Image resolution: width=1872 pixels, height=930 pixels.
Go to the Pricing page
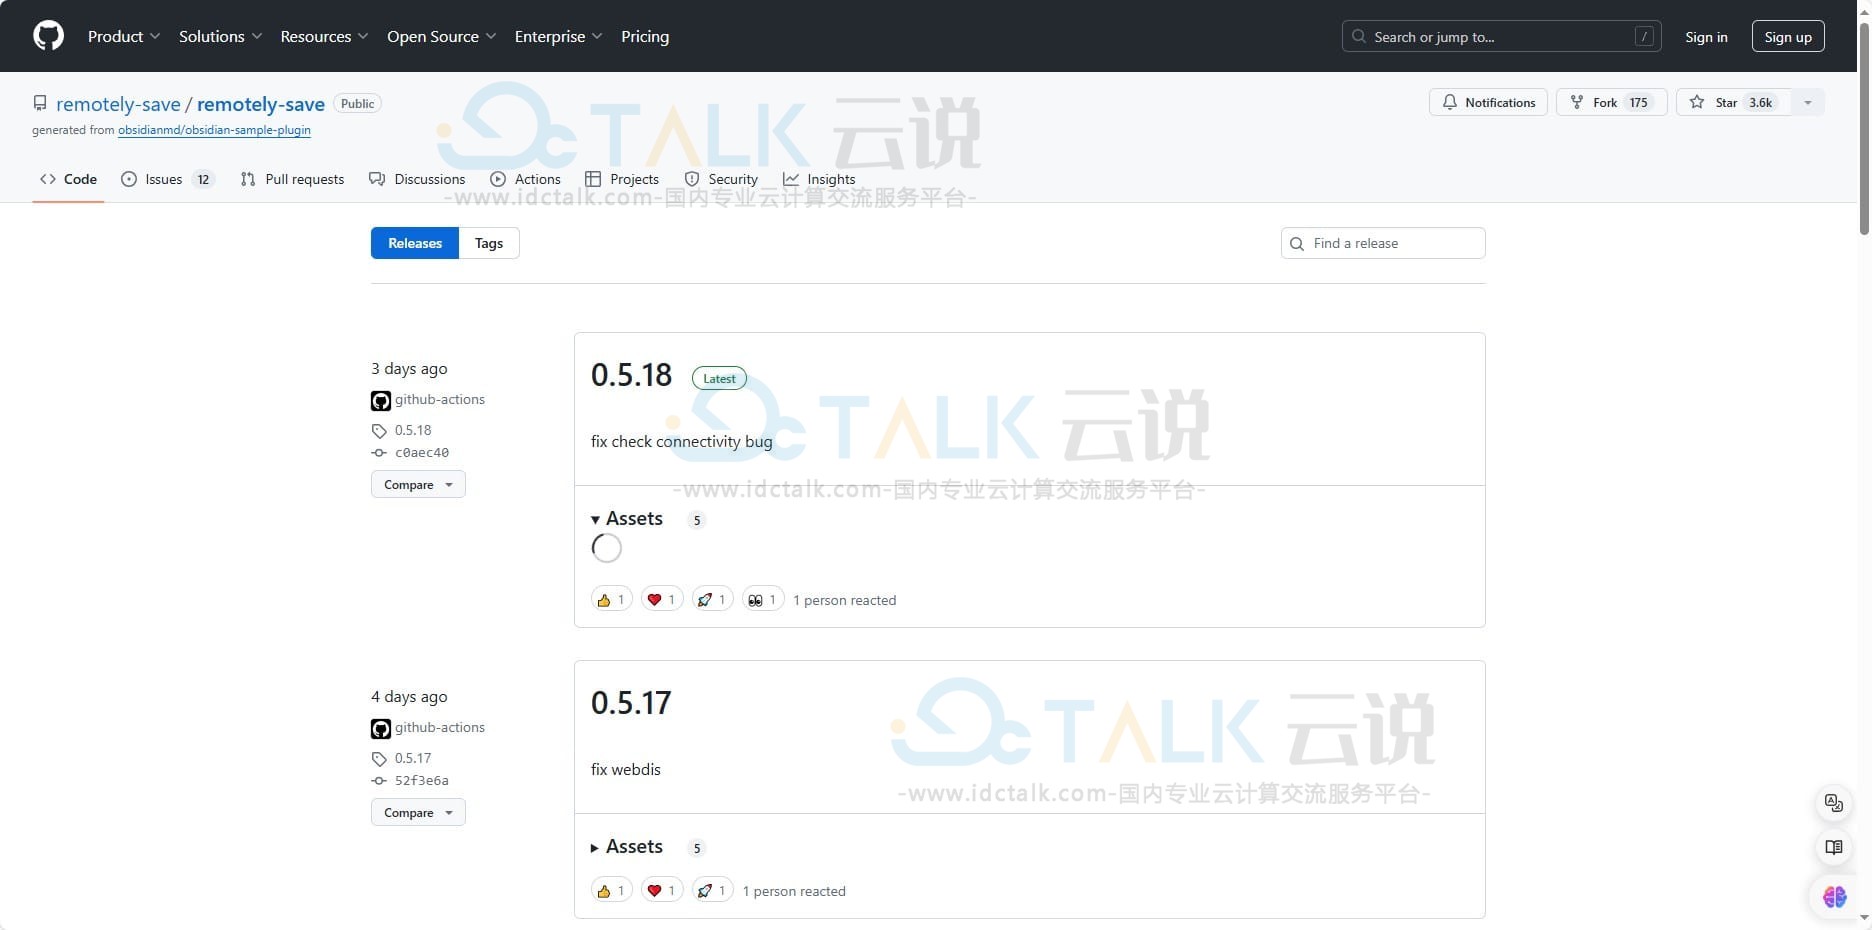pyautogui.click(x=645, y=36)
